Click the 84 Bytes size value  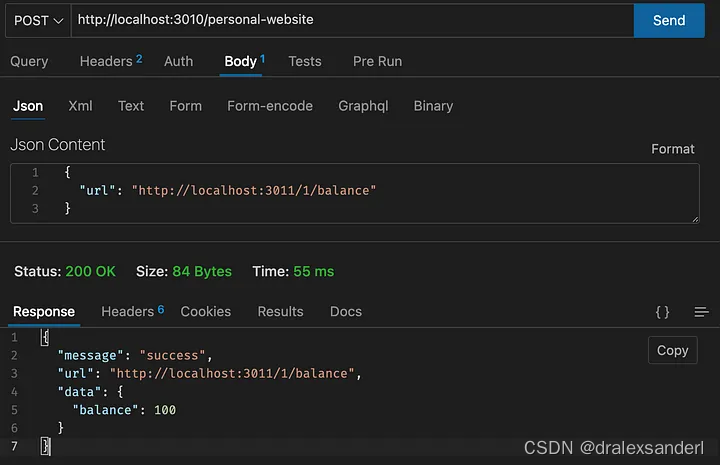(x=202, y=271)
